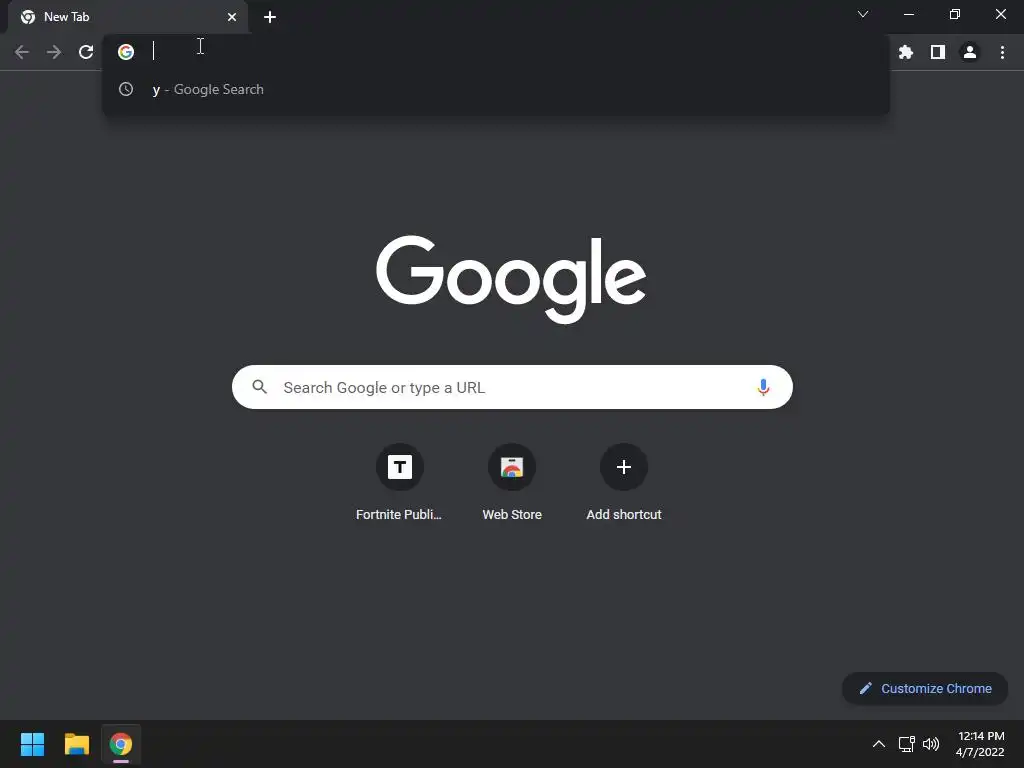Click the Google logo on the page

pyautogui.click(x=511, y=279)
